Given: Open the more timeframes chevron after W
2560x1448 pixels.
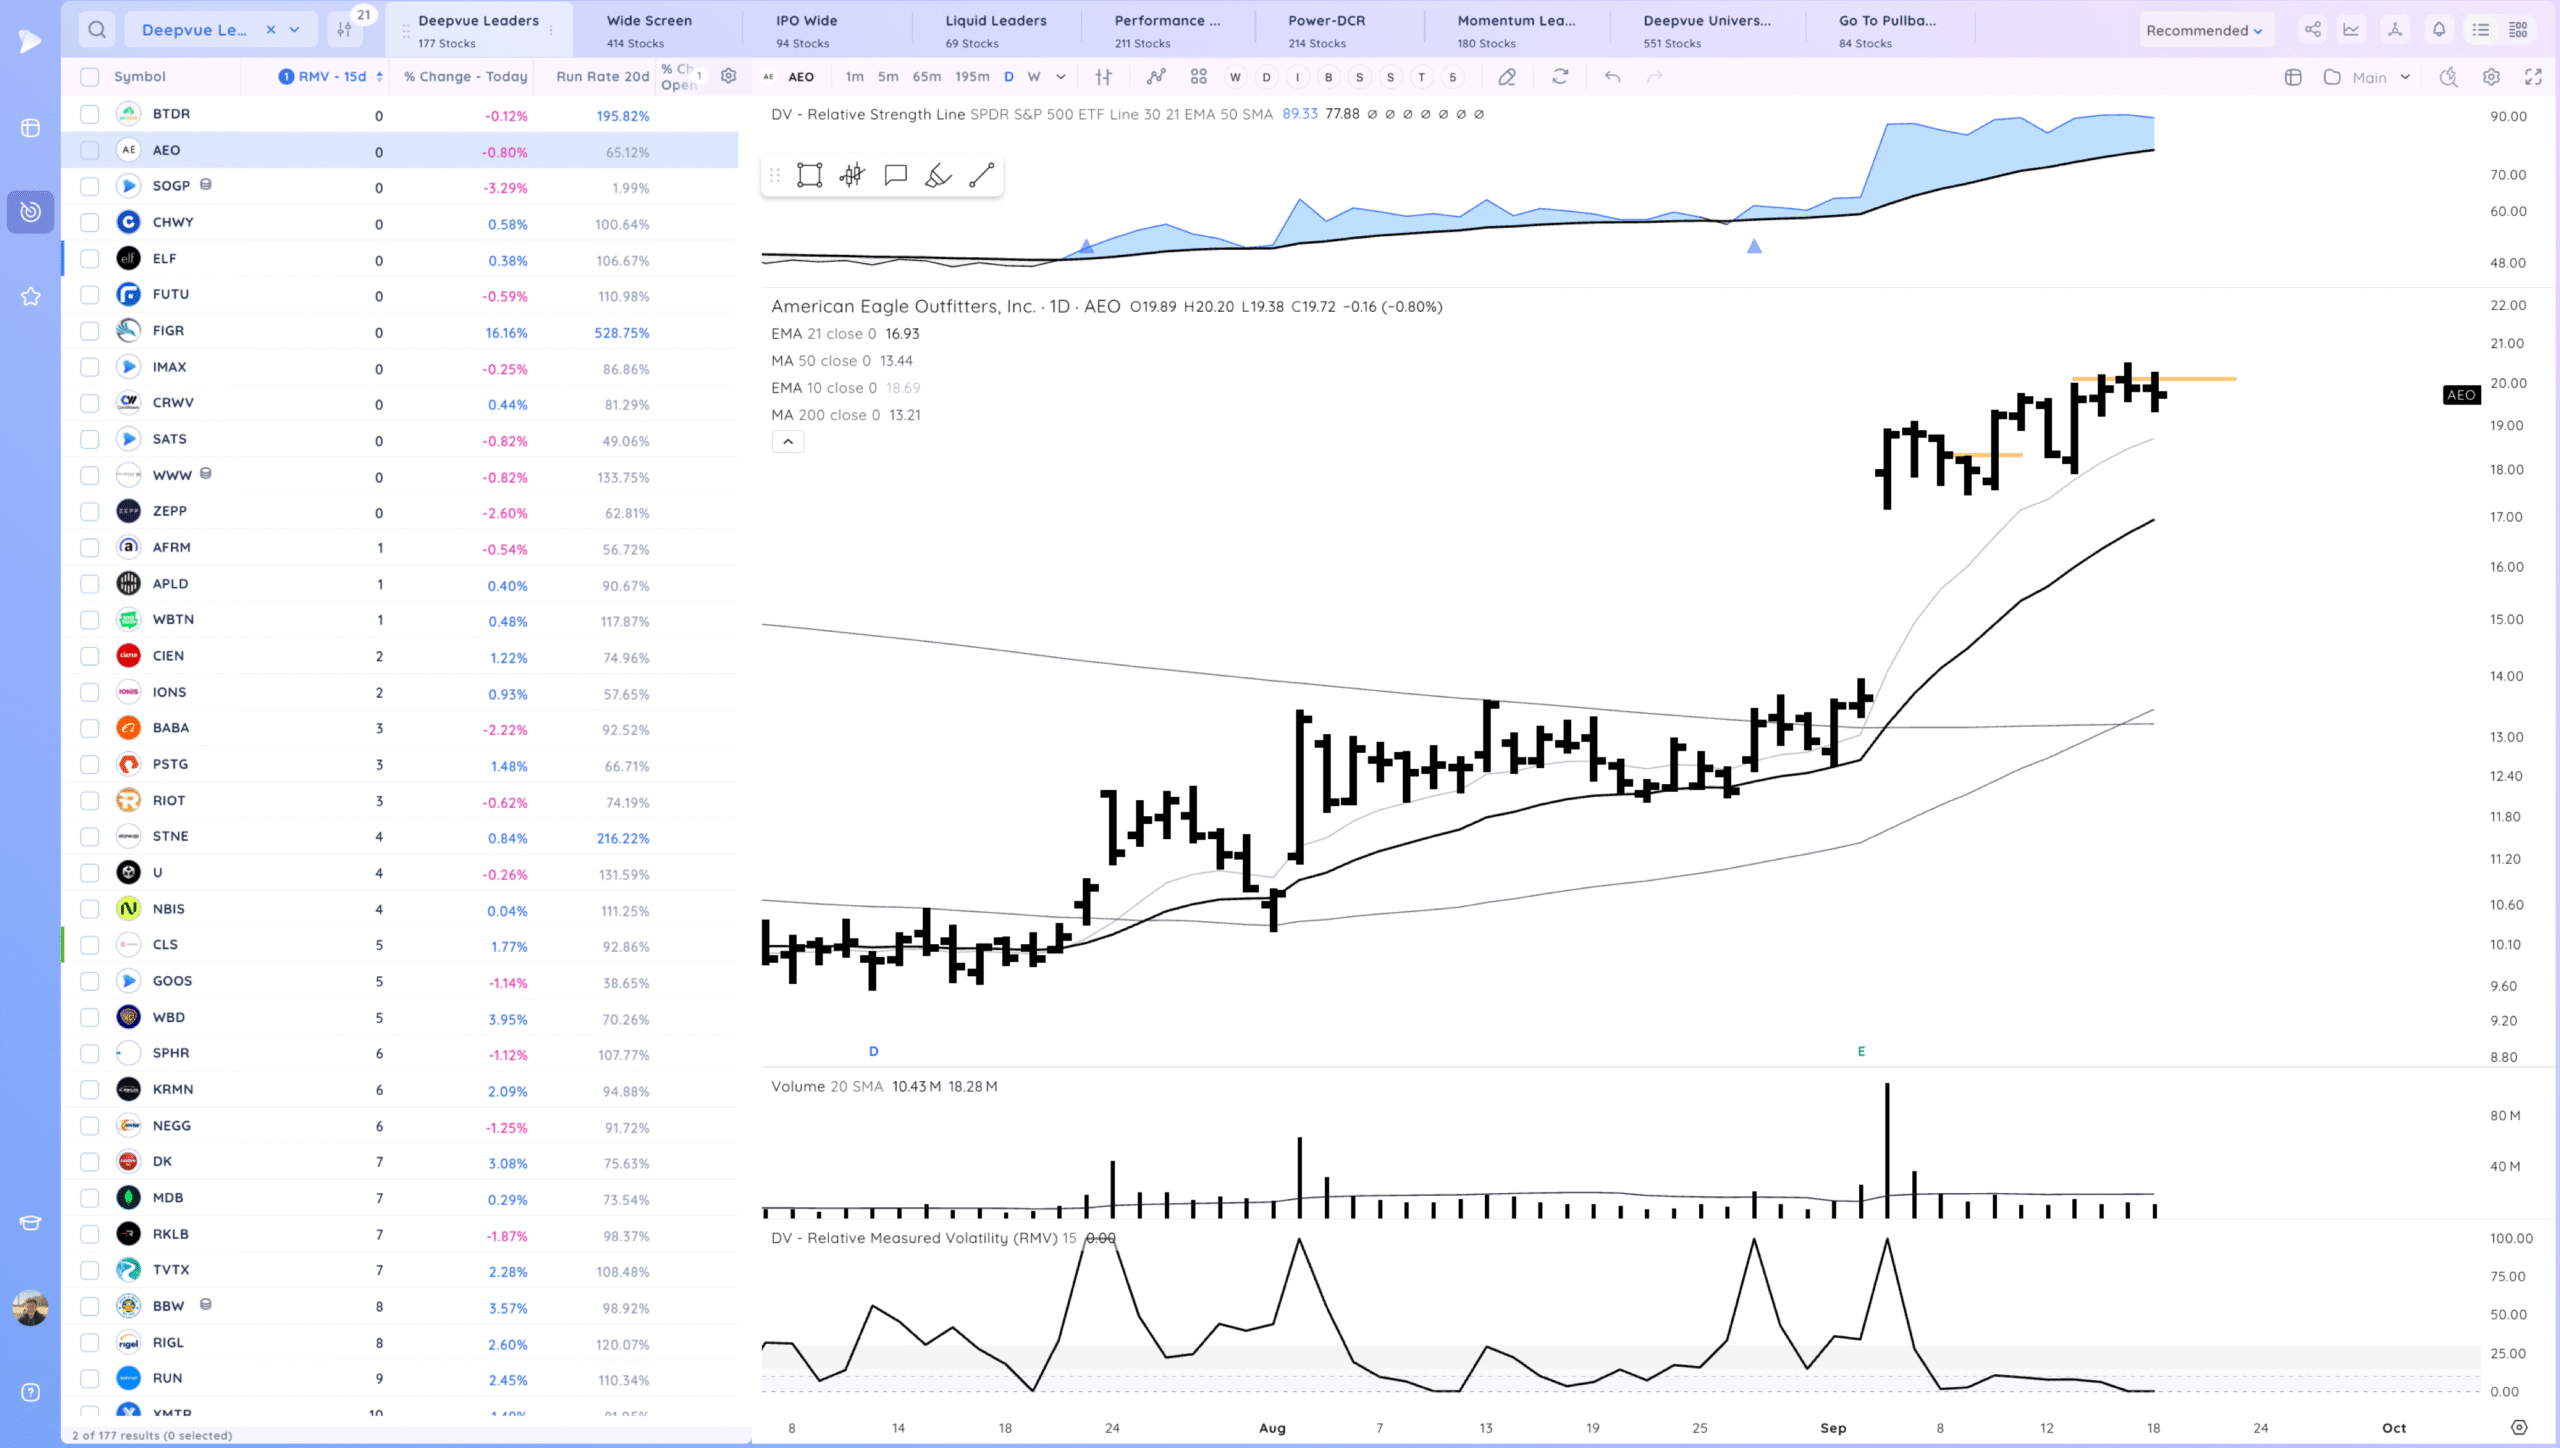Looking at the screenshot, I should (x=1061, y=77).
